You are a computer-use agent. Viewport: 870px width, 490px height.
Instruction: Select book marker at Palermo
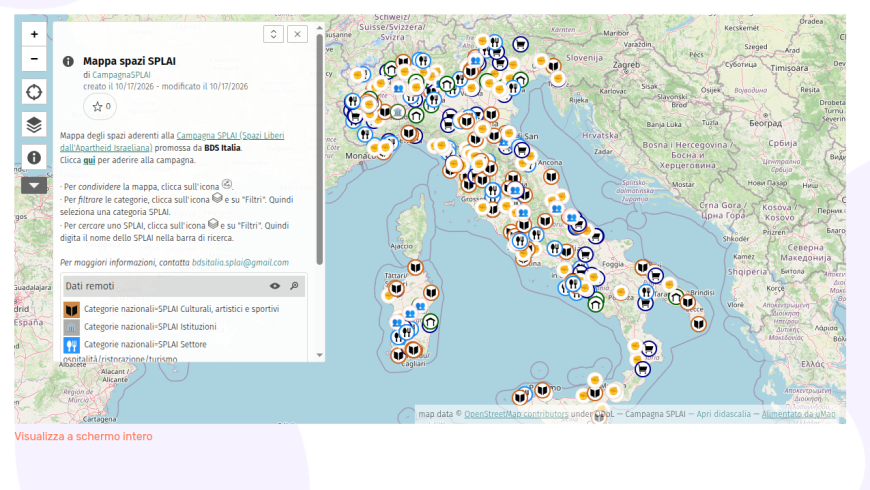point(543,391)
